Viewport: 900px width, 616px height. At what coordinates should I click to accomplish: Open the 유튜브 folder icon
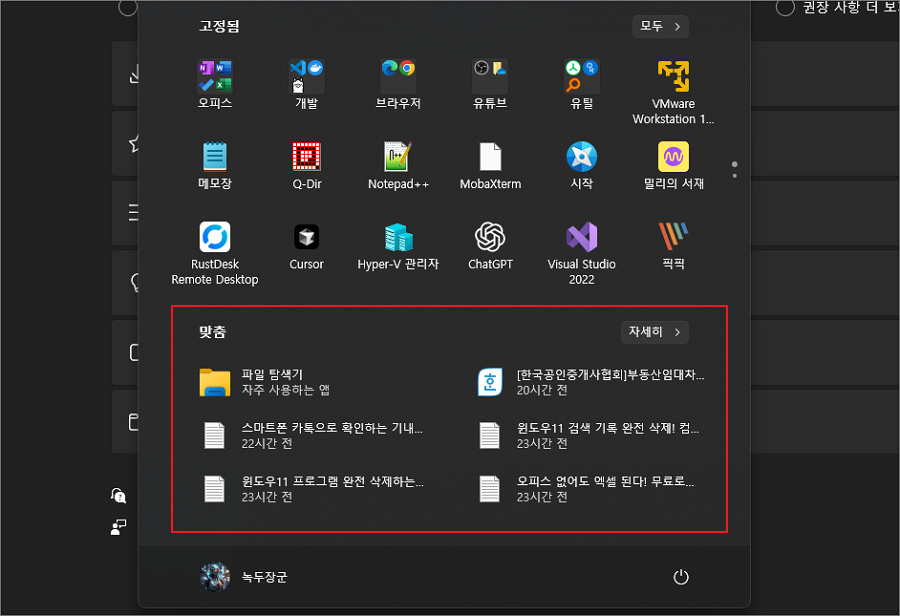coord(490,84)
